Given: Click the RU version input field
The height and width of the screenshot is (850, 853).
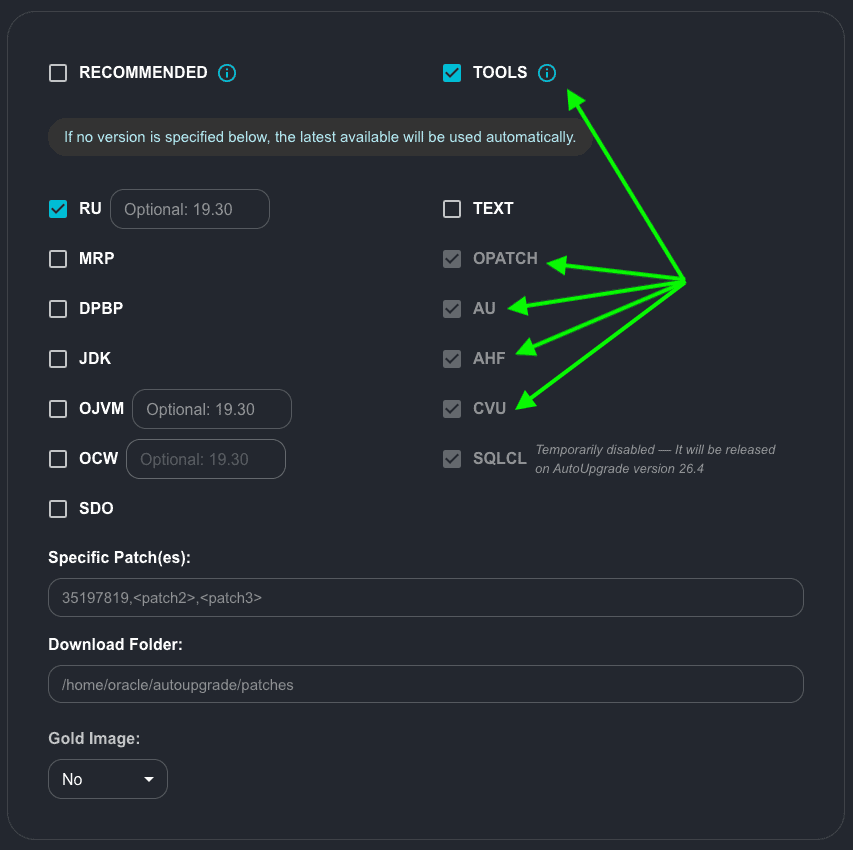Looking at the screenshot, I should click(x=189, y=209).
